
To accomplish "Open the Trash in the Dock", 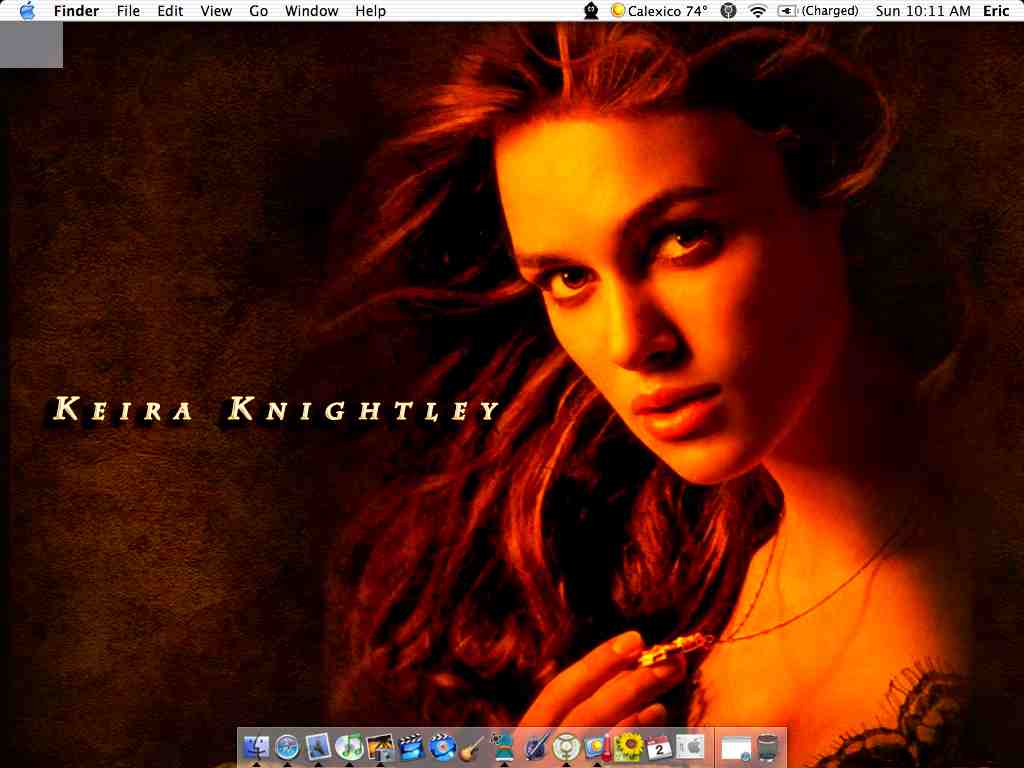I will tap(769, 747).
